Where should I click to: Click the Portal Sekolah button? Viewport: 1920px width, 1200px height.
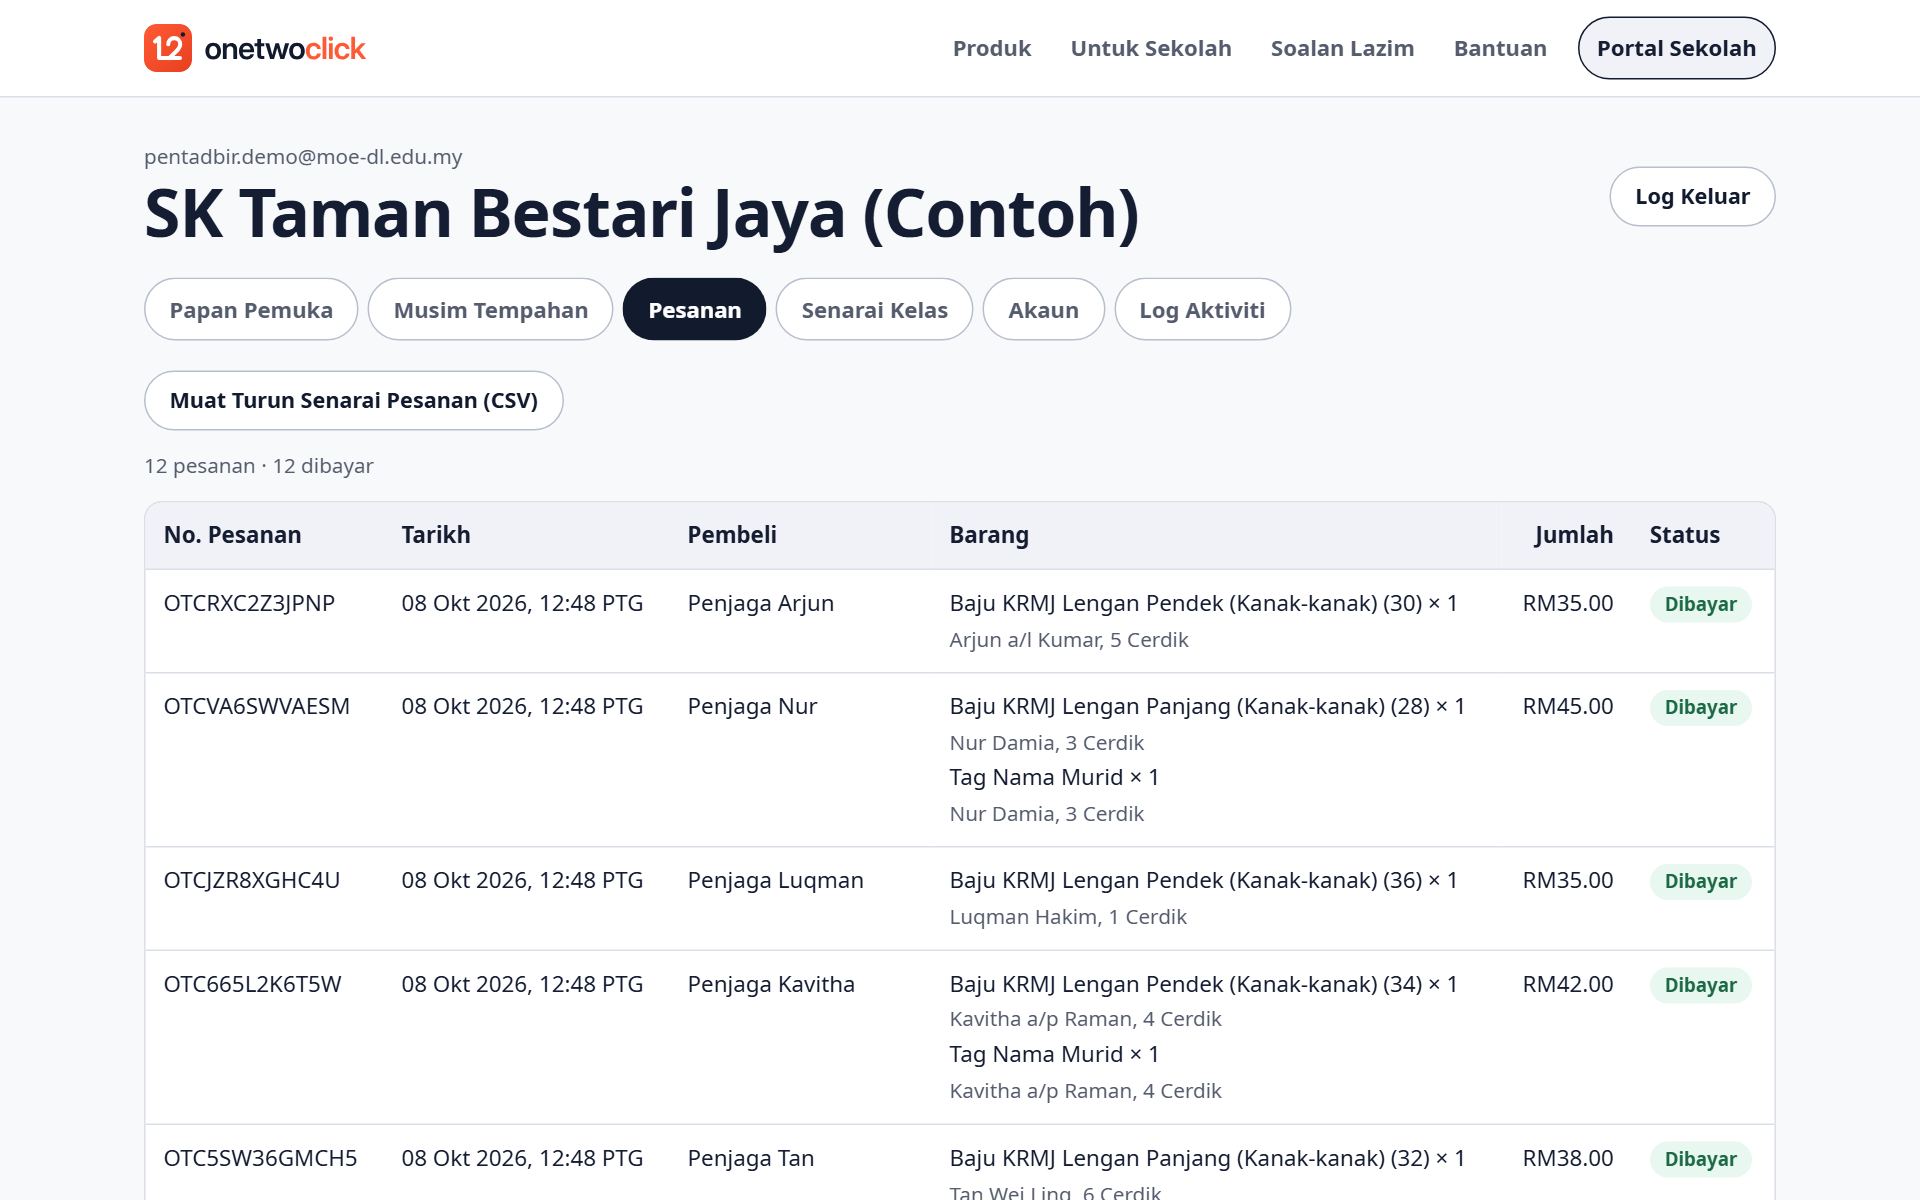1676,48
